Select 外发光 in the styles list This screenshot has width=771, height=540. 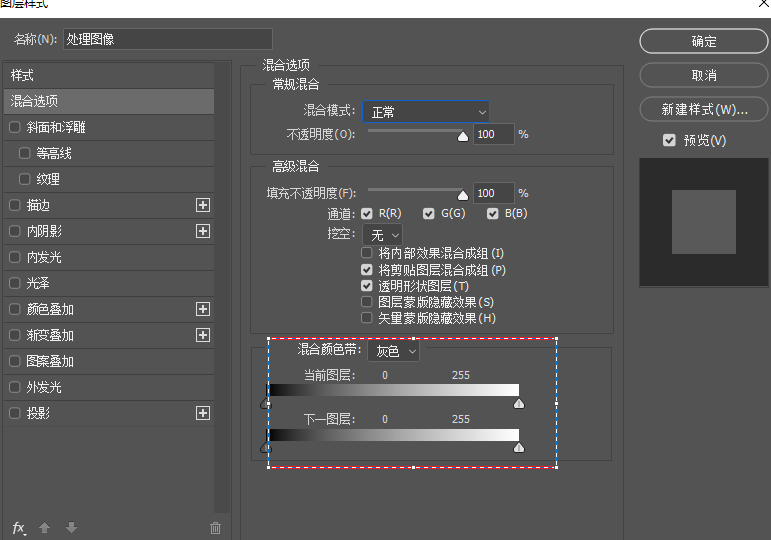tap(45, 387)
